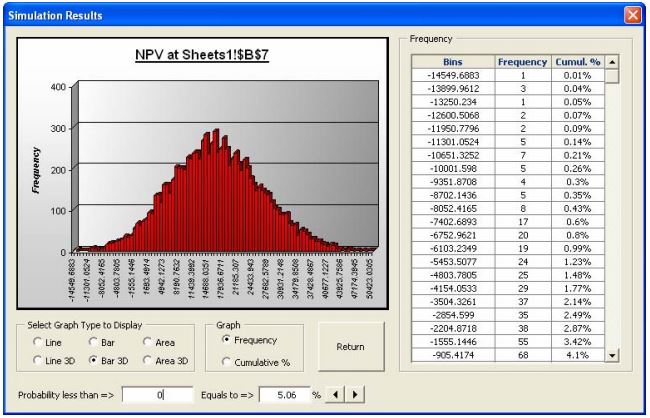The width and height of the screenshot is (650, 418).
Task: Switch graph to Cumulative %
Action: pyautogui.click(x=256, y=362)
